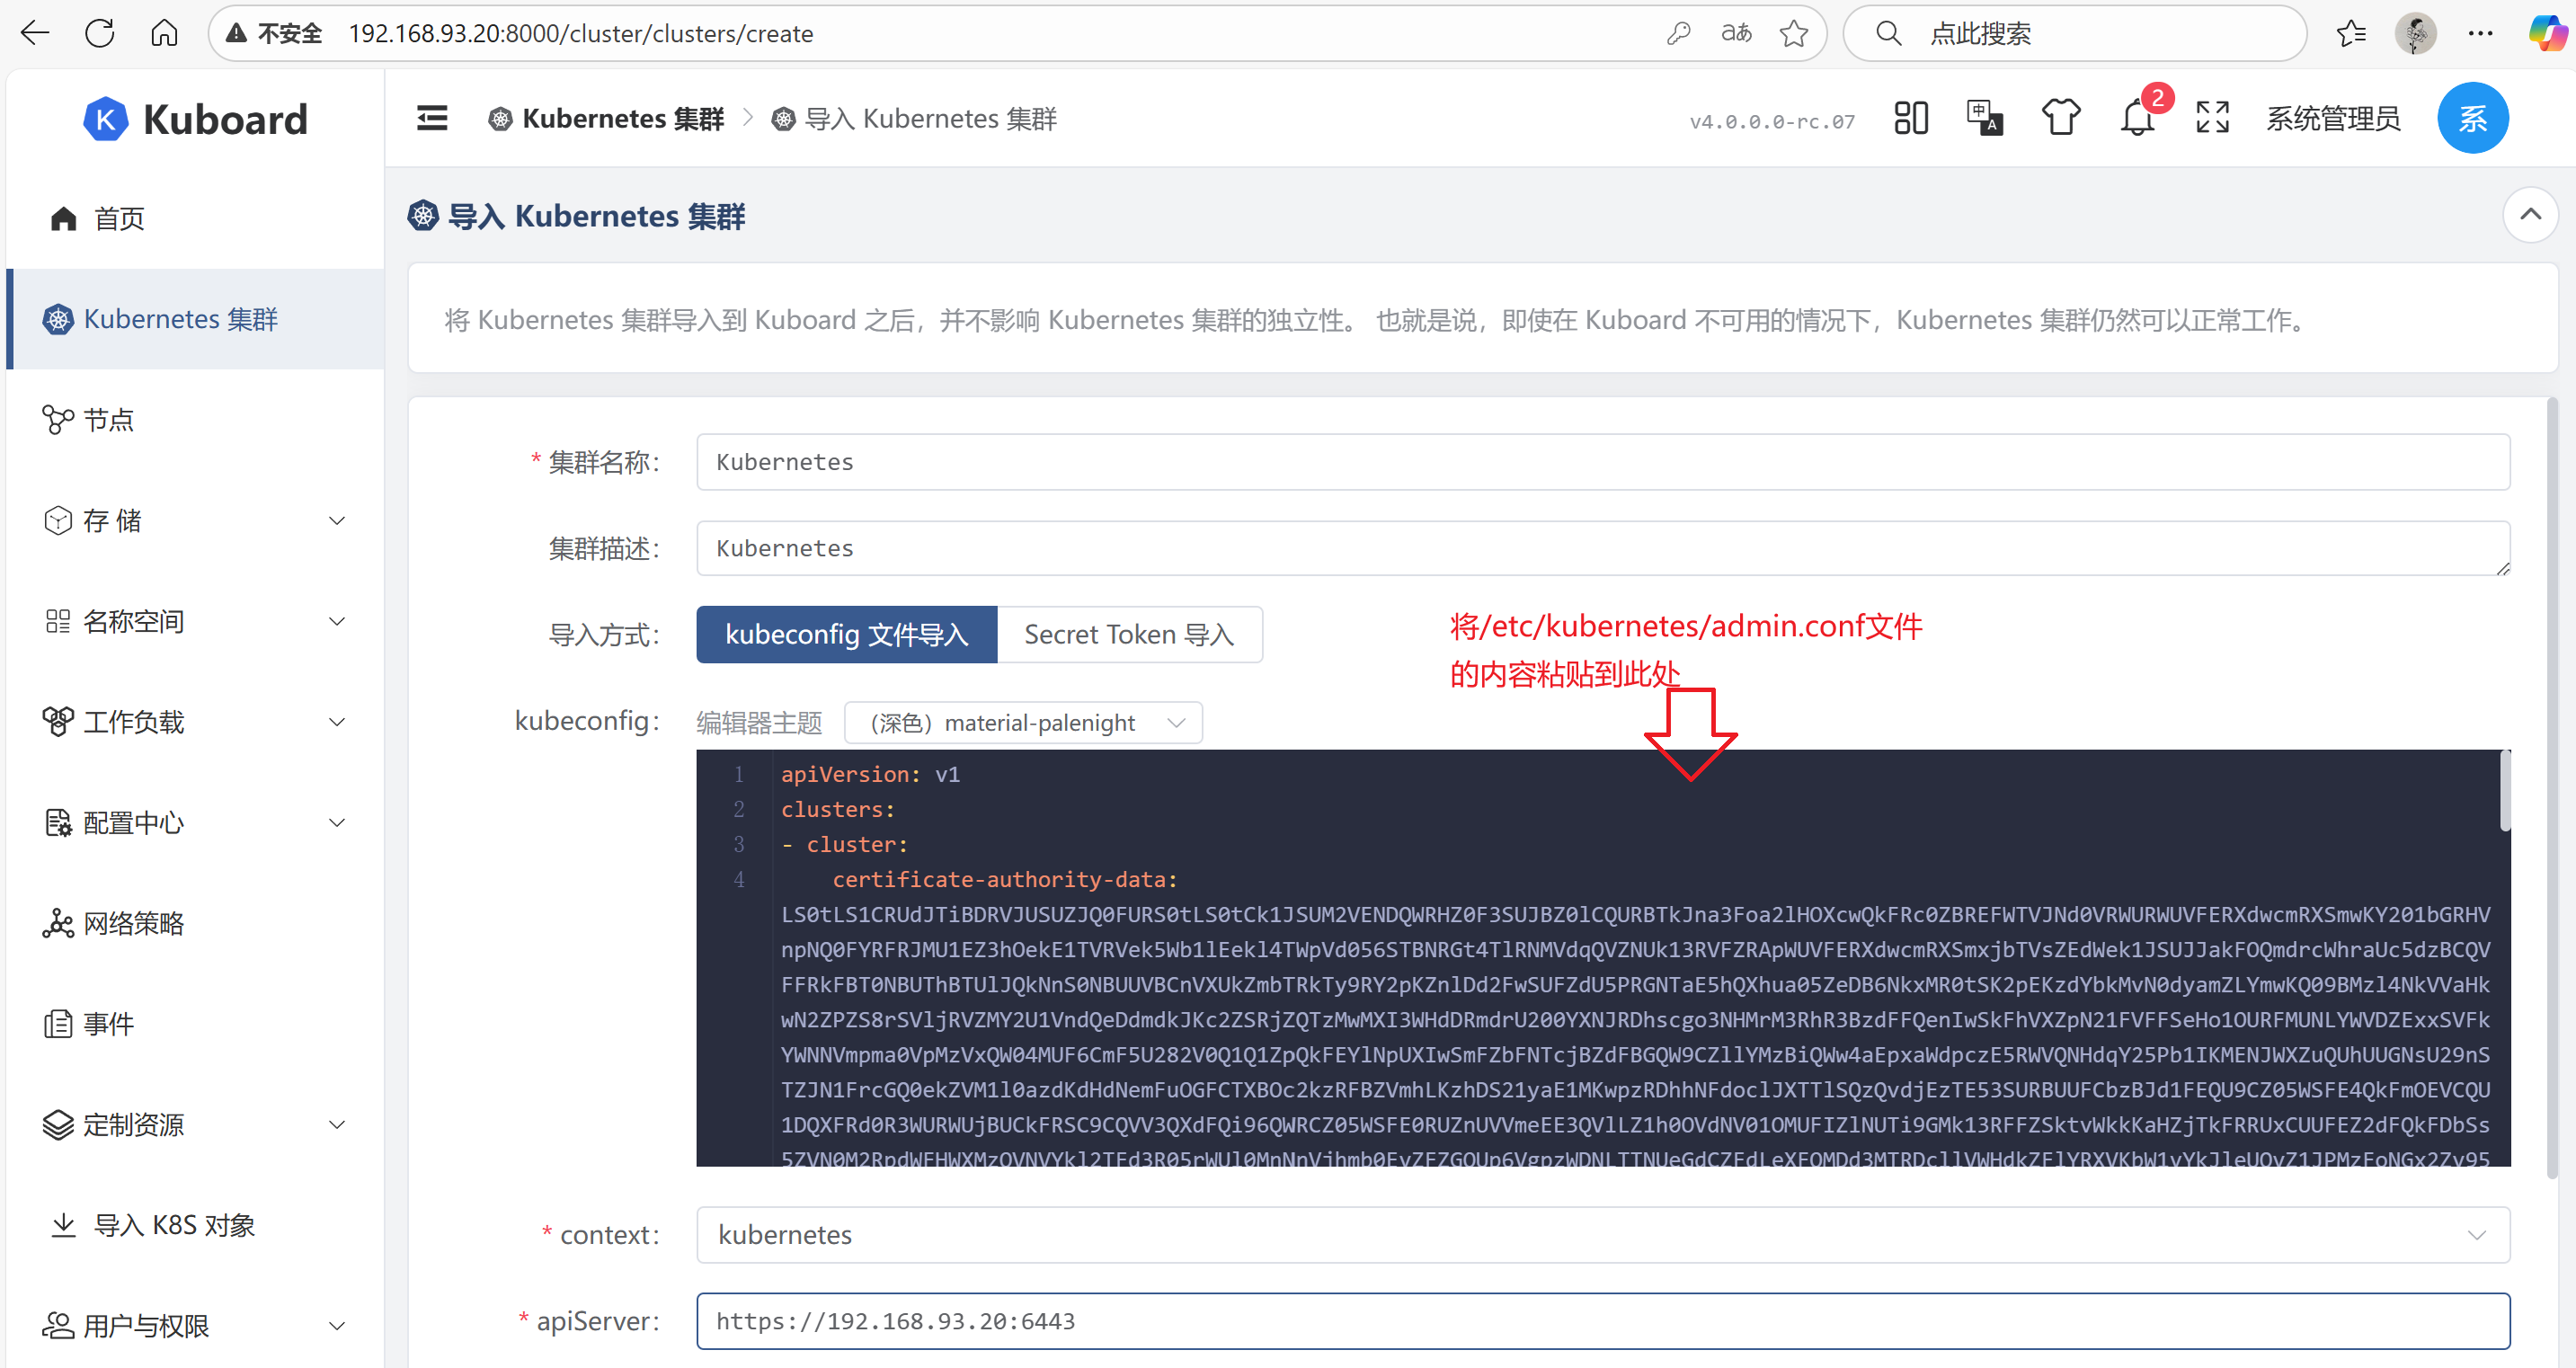
Task: Select Kubernetes 集群 sidebar item
Action: [x=196, y=319]
